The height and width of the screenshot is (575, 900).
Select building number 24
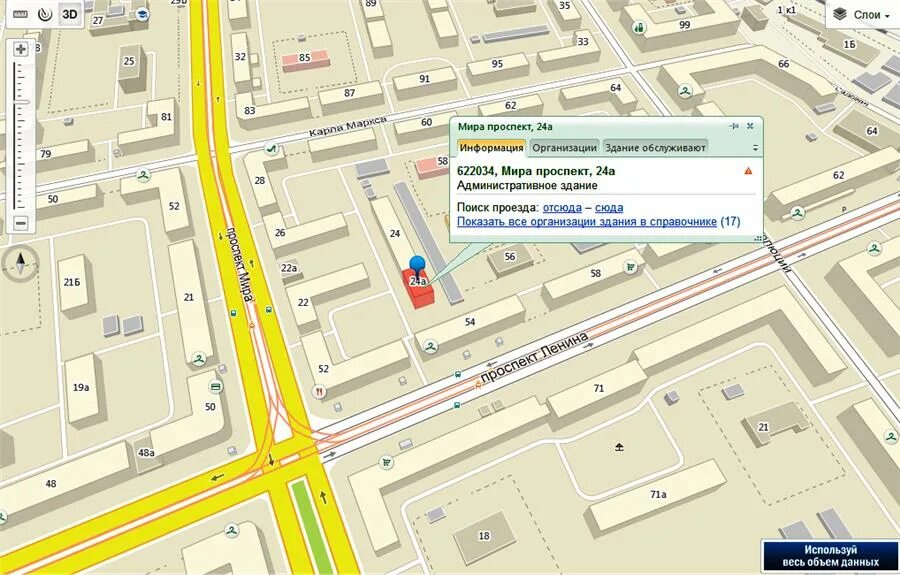(x=395, y=234)
